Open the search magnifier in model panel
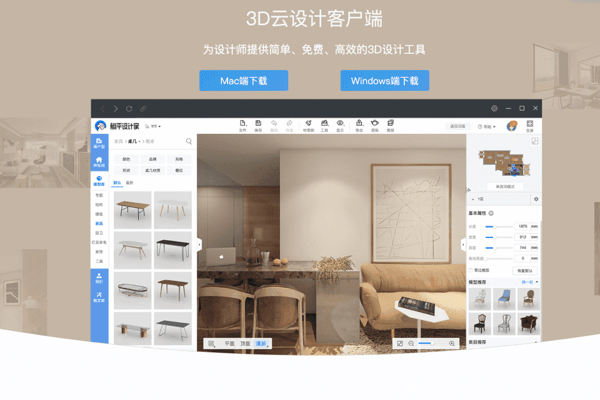 pyautogui.click(x=189, y=141)
